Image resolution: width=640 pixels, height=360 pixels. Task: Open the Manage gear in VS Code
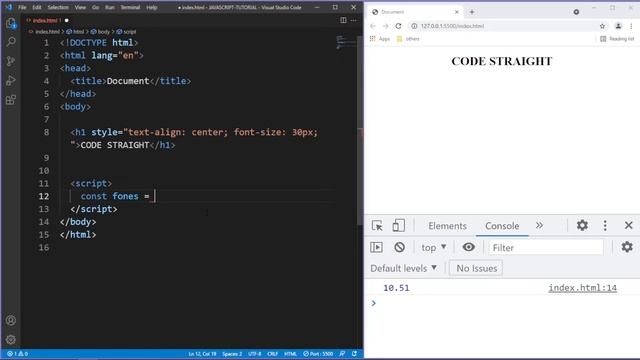[11, 339]
